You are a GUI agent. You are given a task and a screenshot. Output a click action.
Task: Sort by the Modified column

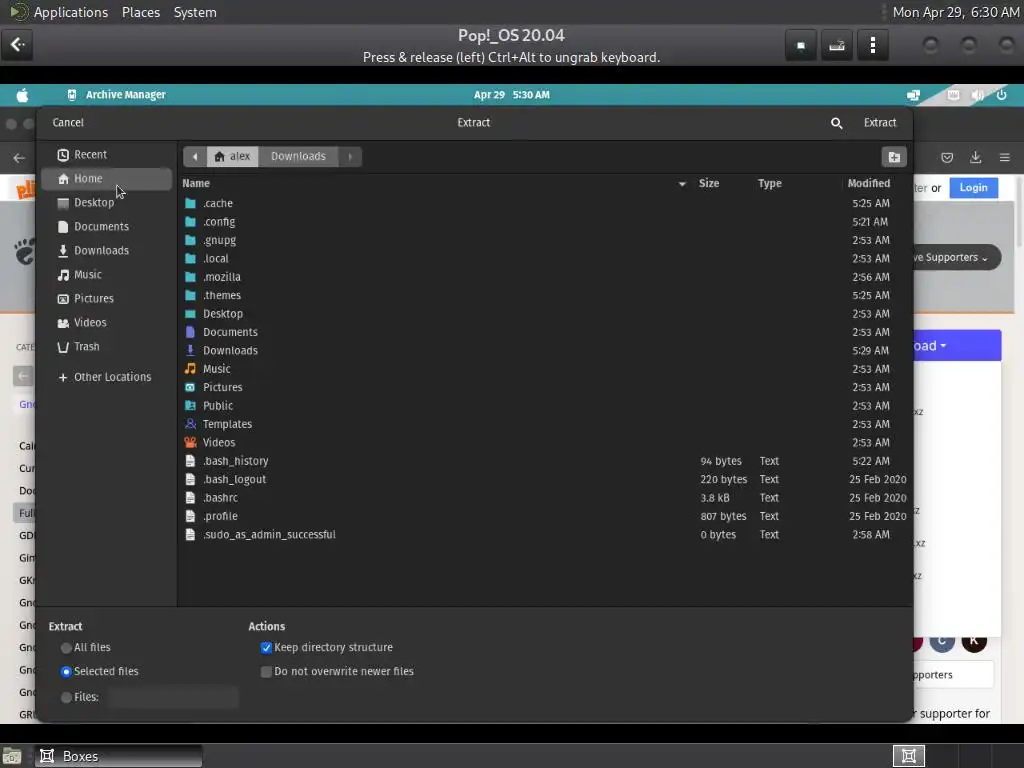869,184
